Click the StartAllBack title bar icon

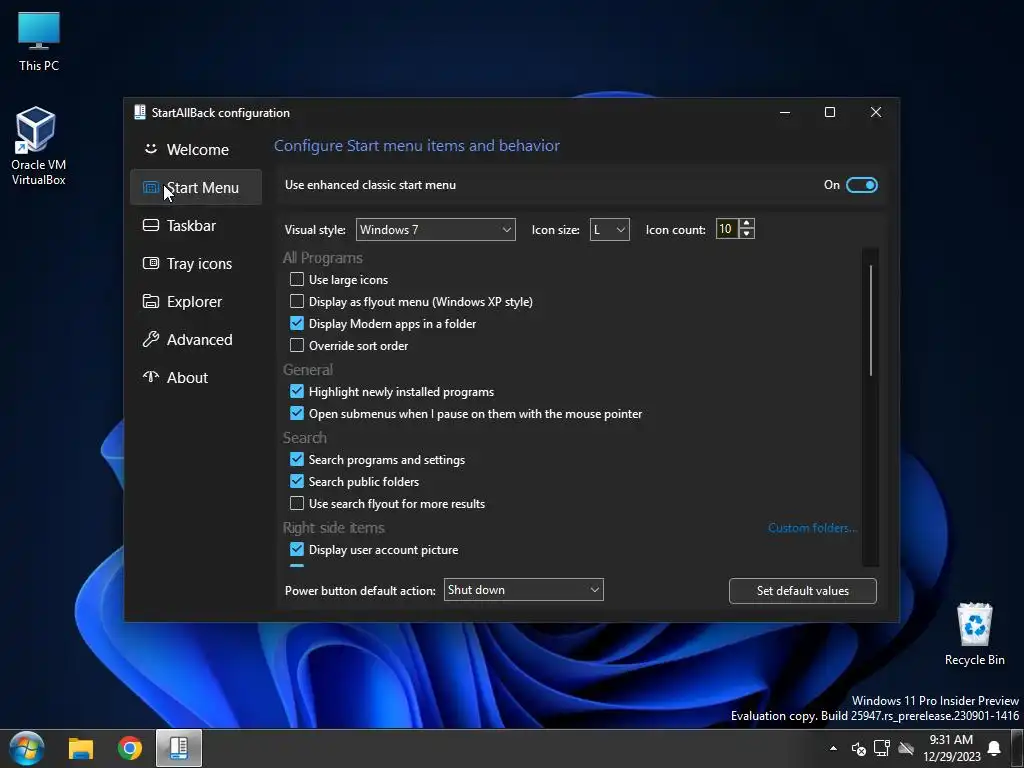coord(140,112)
